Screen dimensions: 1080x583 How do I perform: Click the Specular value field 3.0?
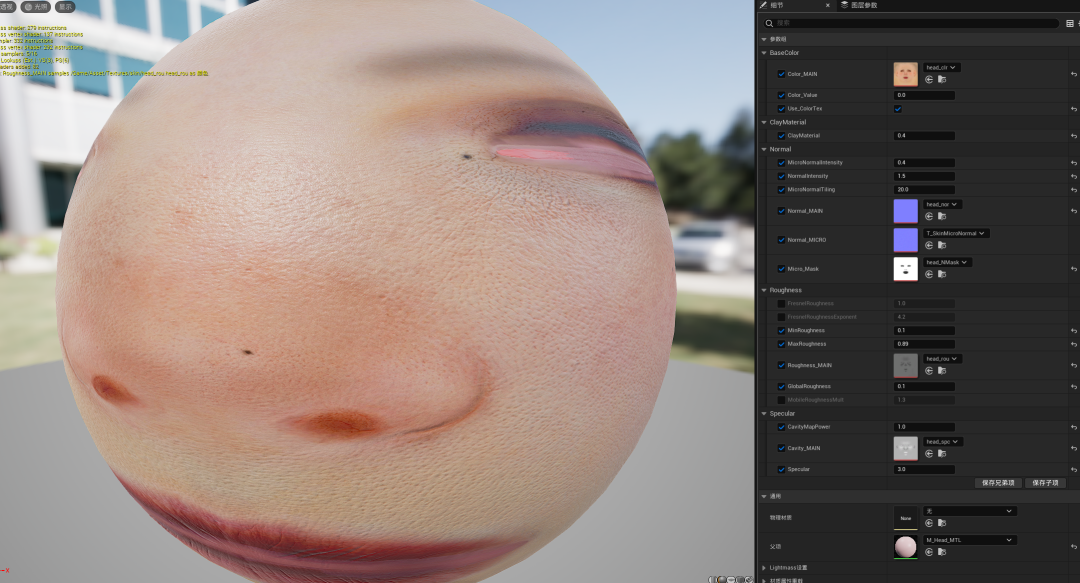(x=924, y=469)
